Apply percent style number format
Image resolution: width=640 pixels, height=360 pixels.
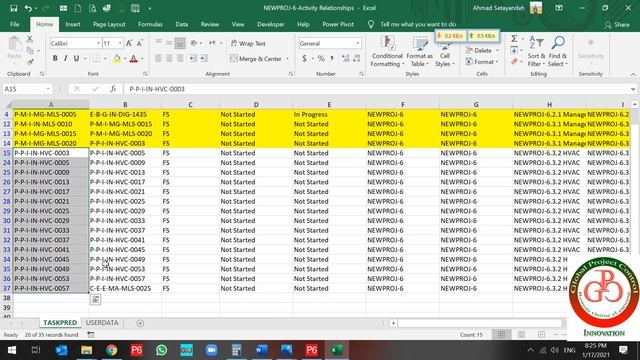click(321, 59)
